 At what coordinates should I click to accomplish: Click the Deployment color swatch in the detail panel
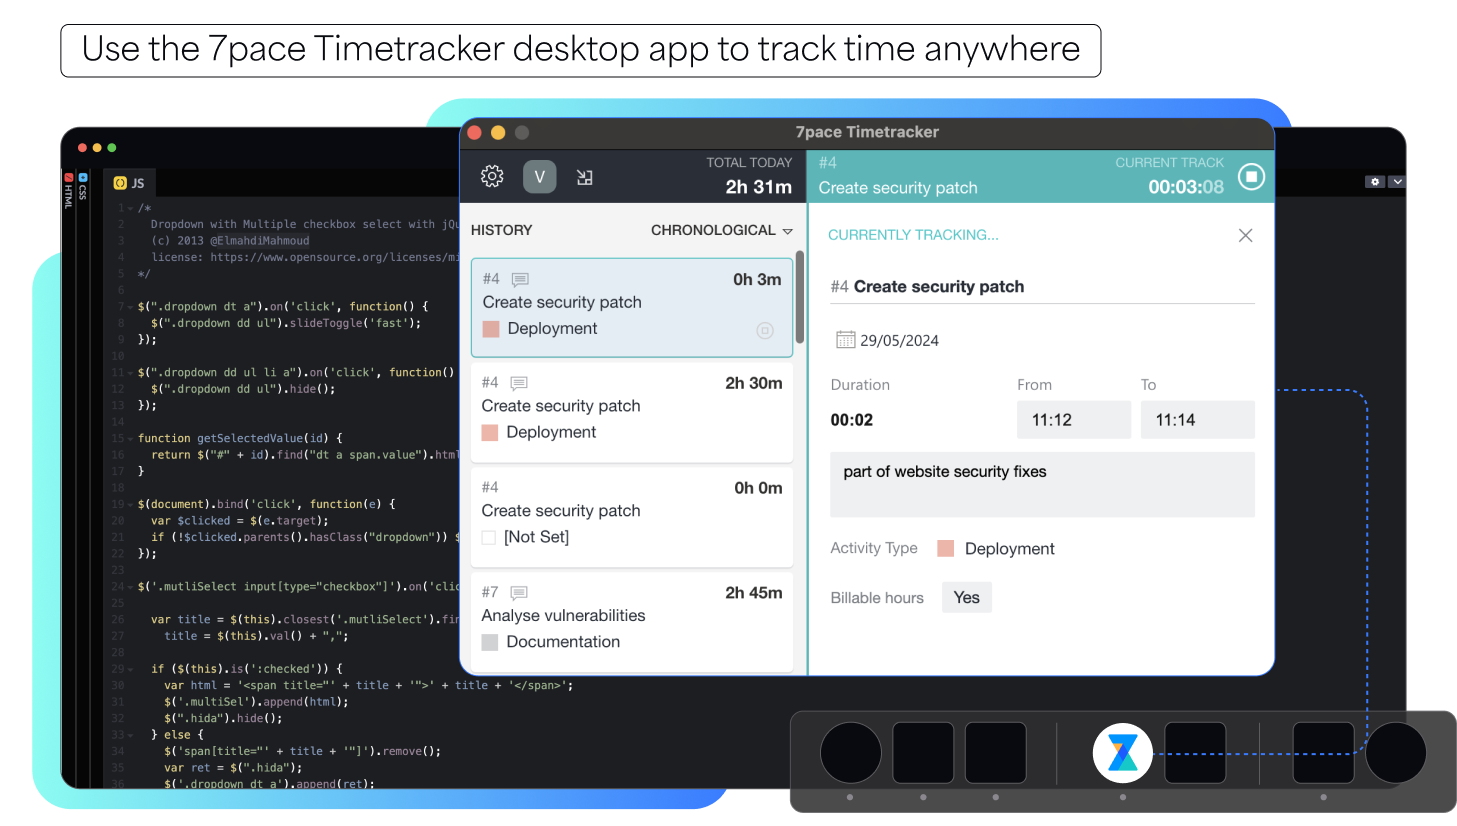coord(945,548)
